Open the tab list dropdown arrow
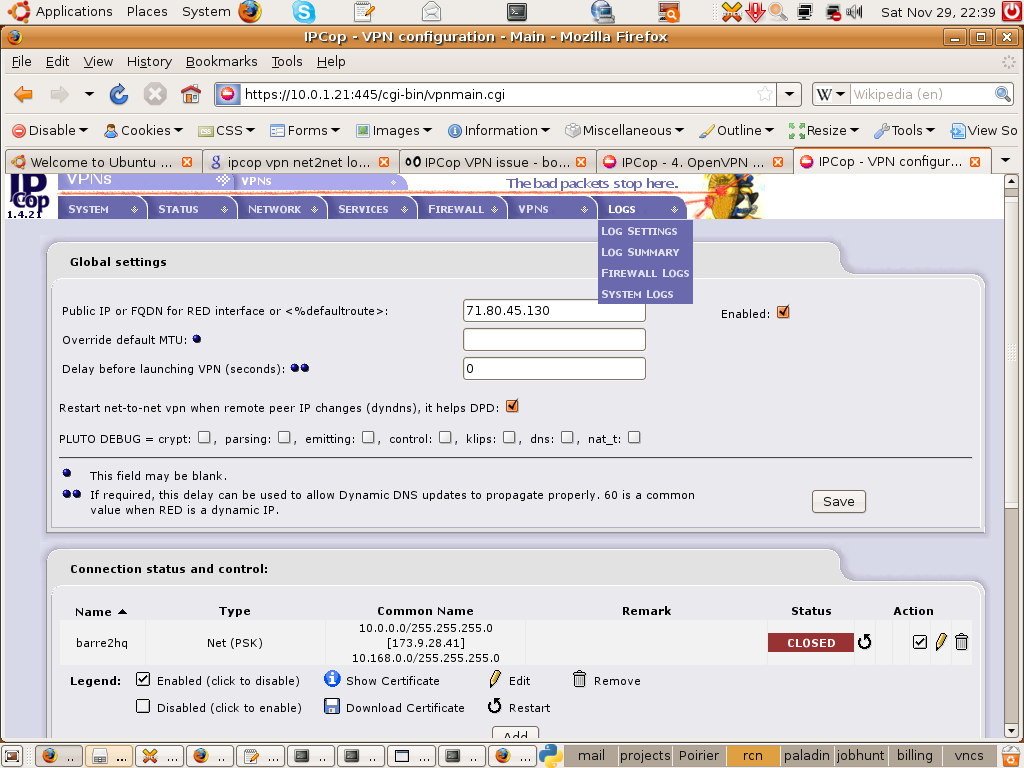Screen dimensions: 1024x768 coord(1006,161)
